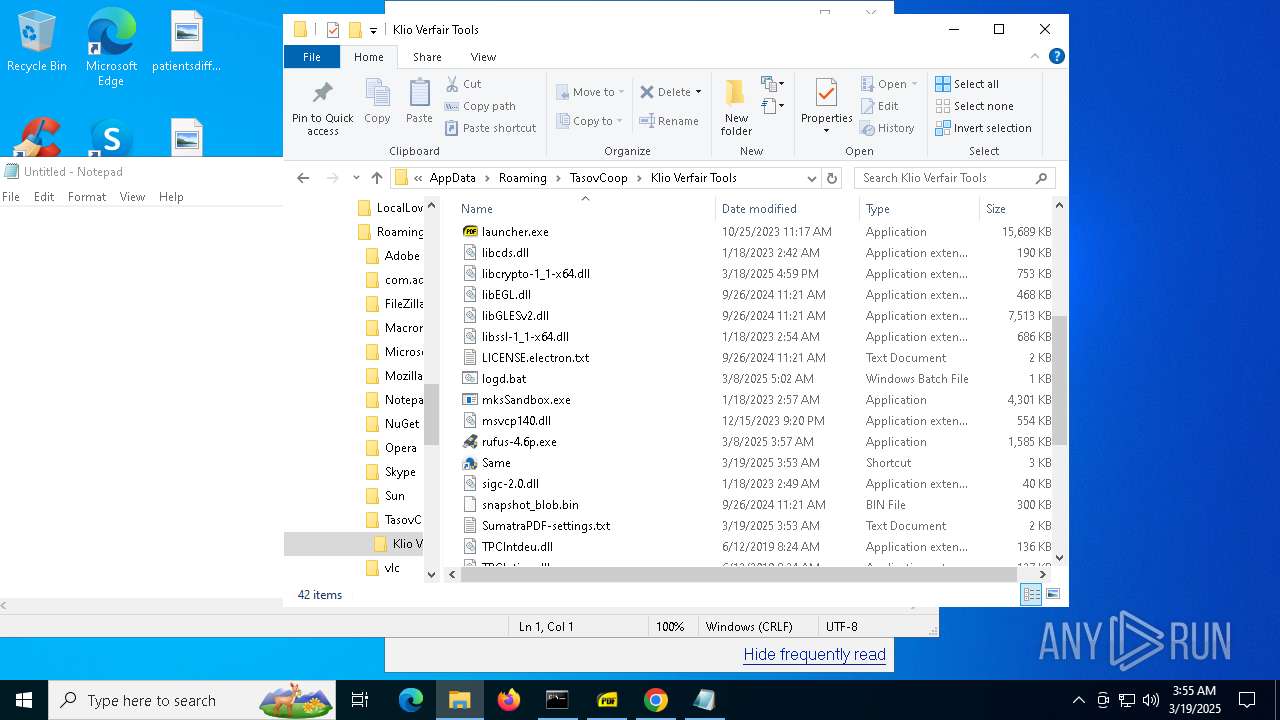Image resolution: width=1280 pixels, height=720 pixels.
Task: Select the Same shortcut file
Action: 496,463
